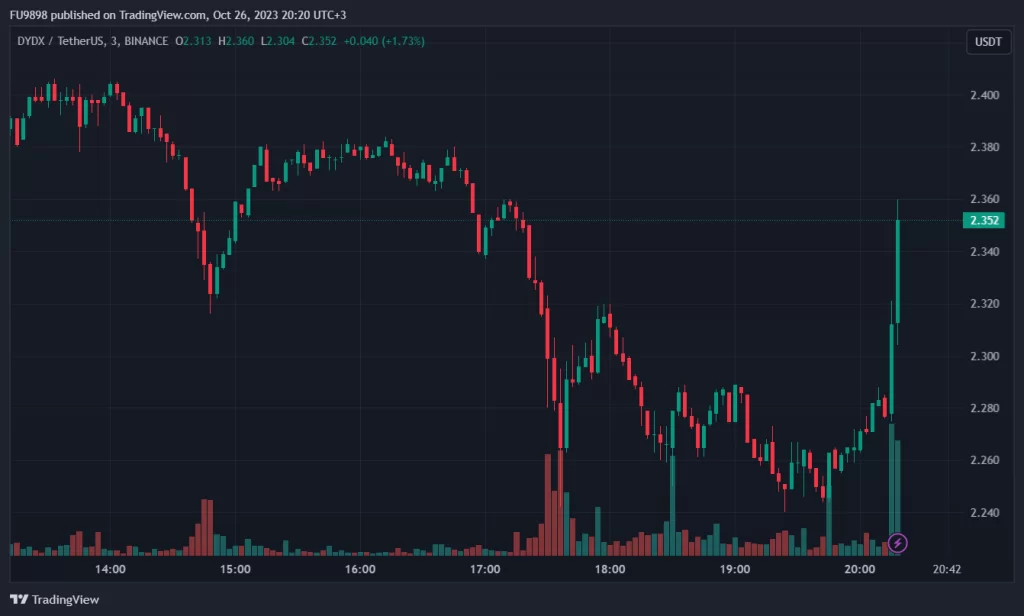Image resolution: width=1024 pixels, height=616 pixels.
Task: Click the 20:00 time axis label
Action: [859, 569]
